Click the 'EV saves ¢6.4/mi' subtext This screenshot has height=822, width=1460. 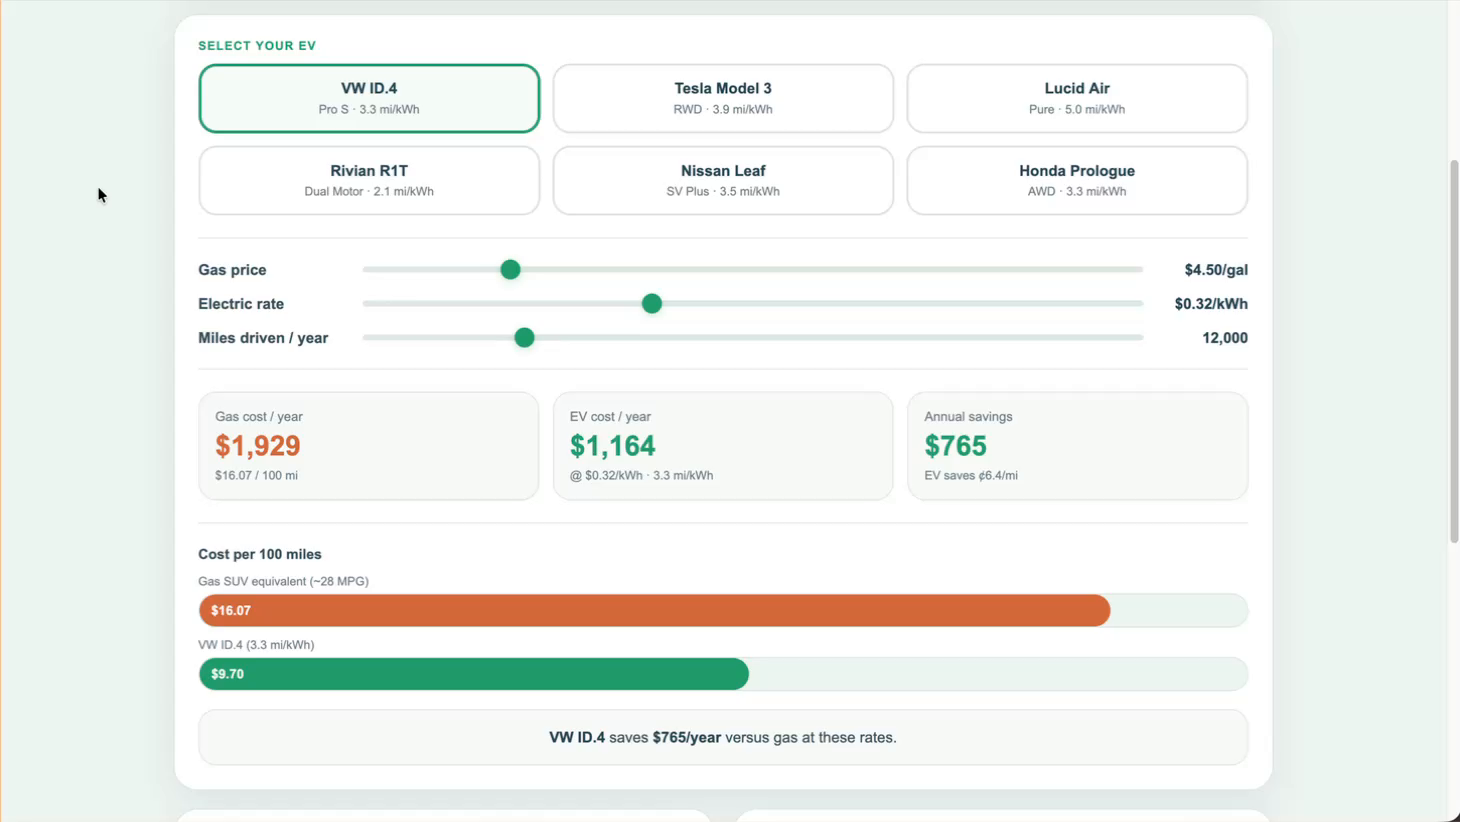coord(971,476)
